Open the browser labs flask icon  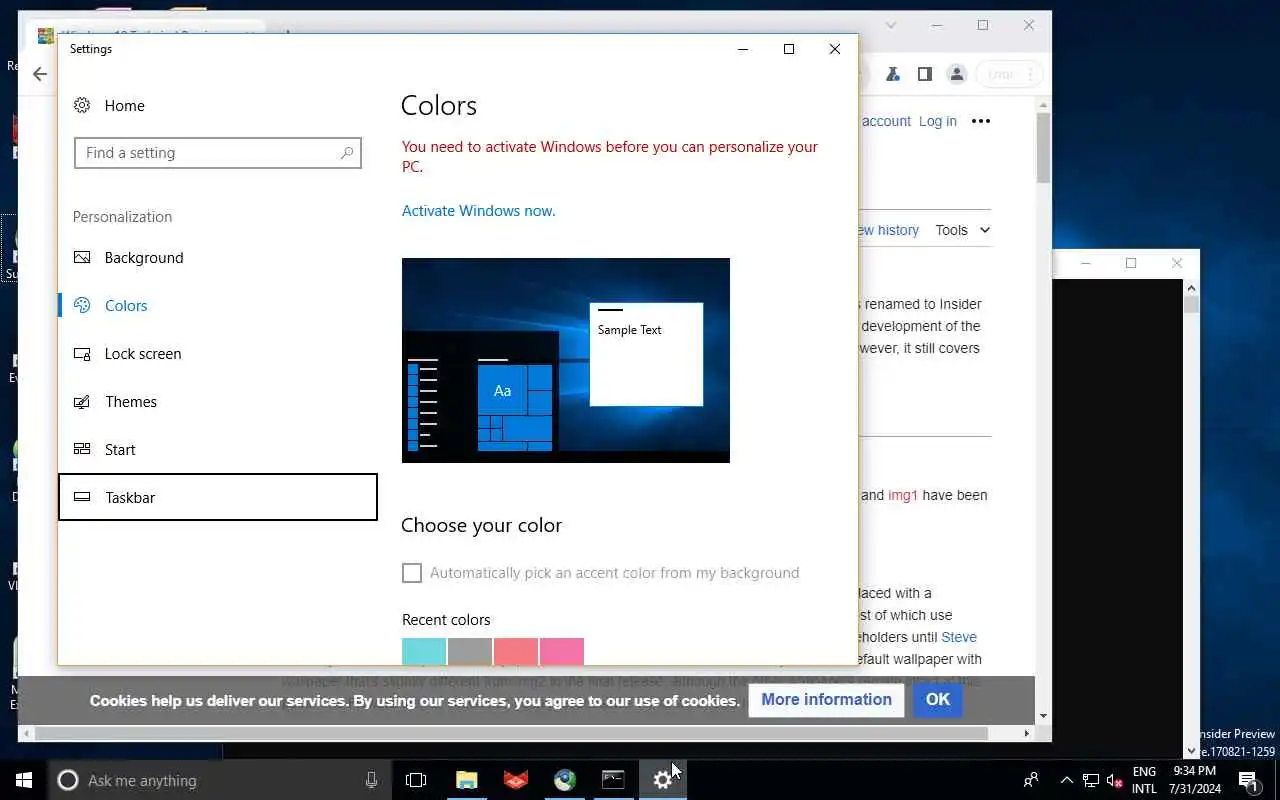tap(893, 74)
